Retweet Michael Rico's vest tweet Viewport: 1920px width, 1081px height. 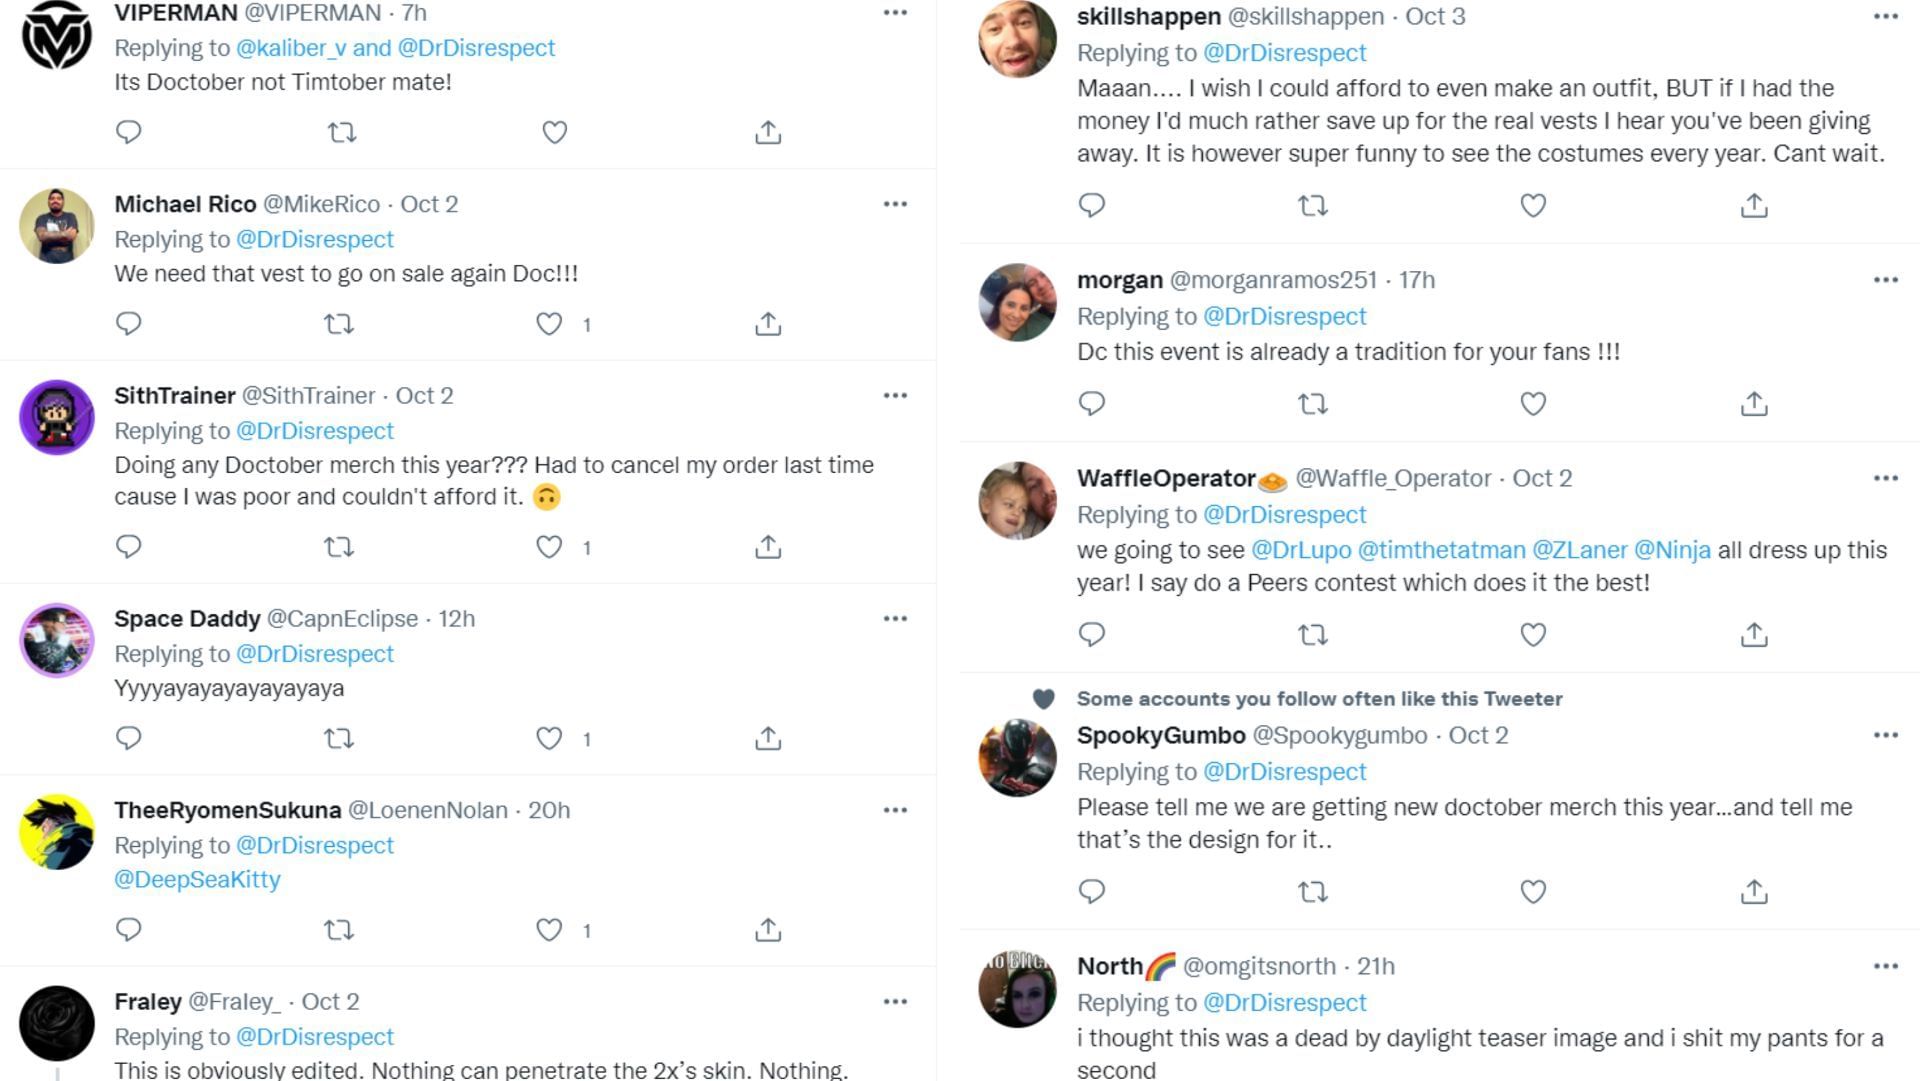[339, 324]
